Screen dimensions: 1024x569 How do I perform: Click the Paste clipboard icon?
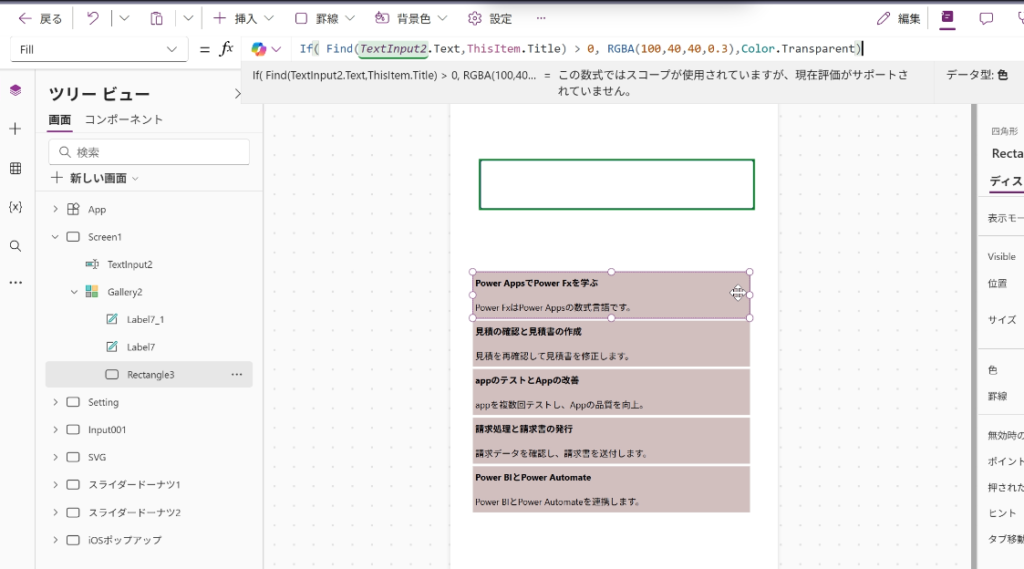(156, 18)
